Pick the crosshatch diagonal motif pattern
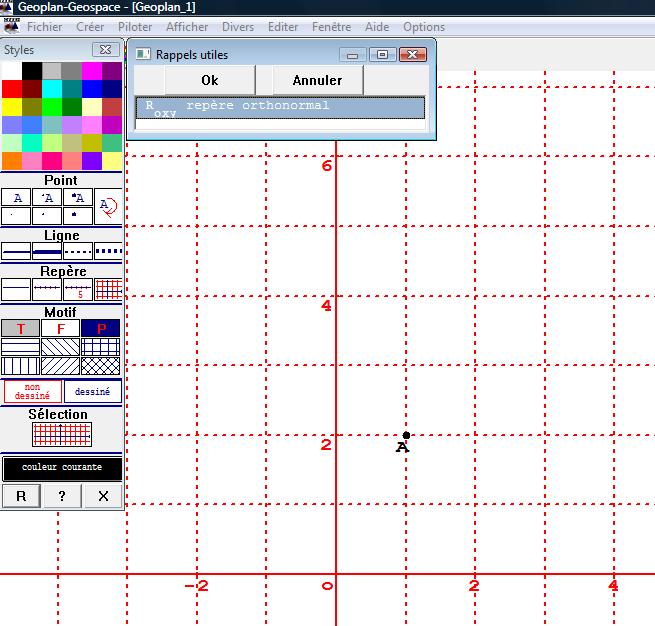Image resolution: width=655 pixels, height=626 pixels. tap(100, 365)
